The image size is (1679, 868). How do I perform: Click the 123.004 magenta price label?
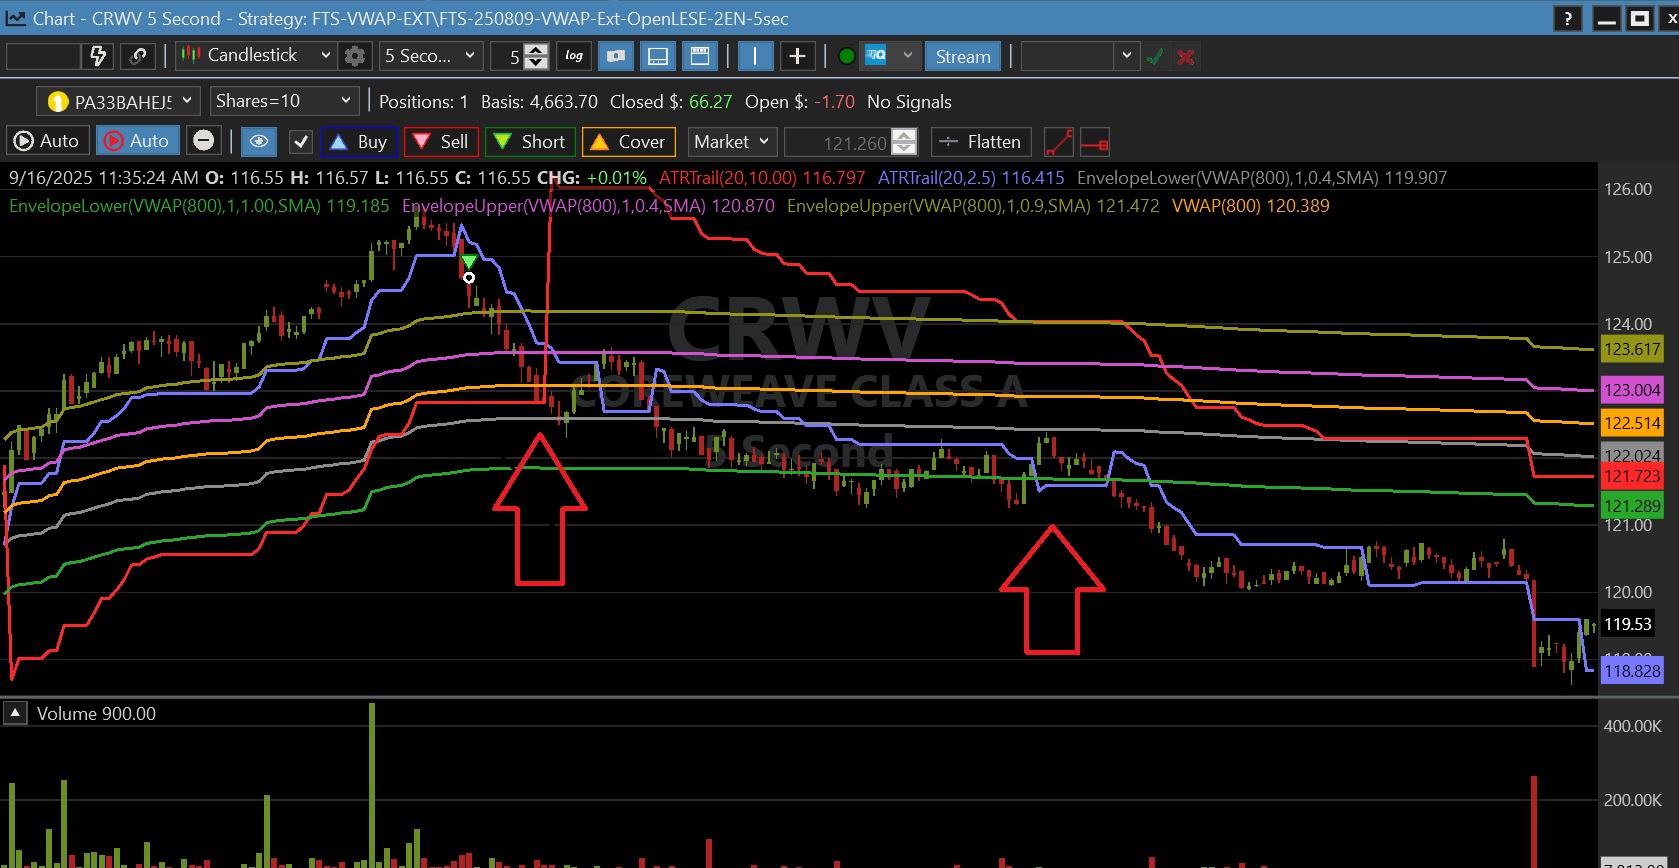[x=1632, y=390]
